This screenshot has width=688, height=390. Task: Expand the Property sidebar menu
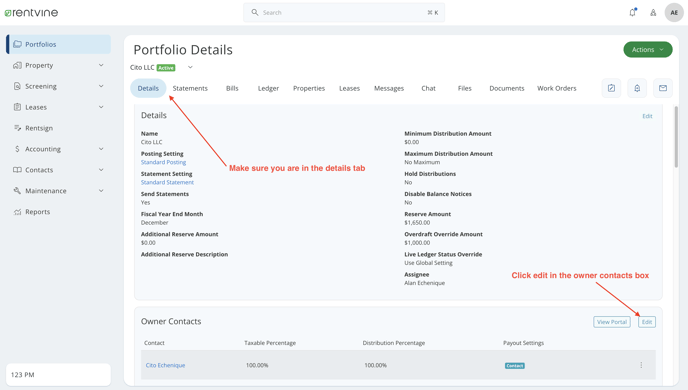pyautogui.click(x=101, y=65)
